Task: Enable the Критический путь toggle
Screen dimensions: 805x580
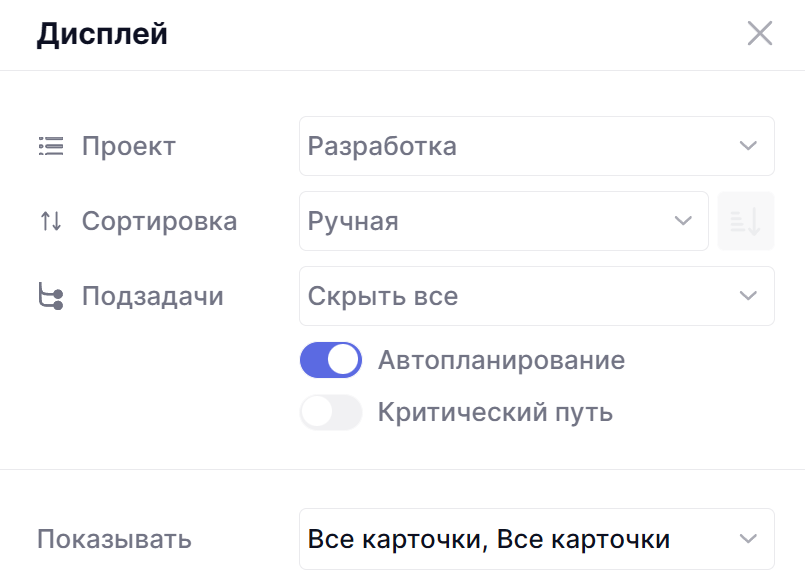Action: point(331,412)
